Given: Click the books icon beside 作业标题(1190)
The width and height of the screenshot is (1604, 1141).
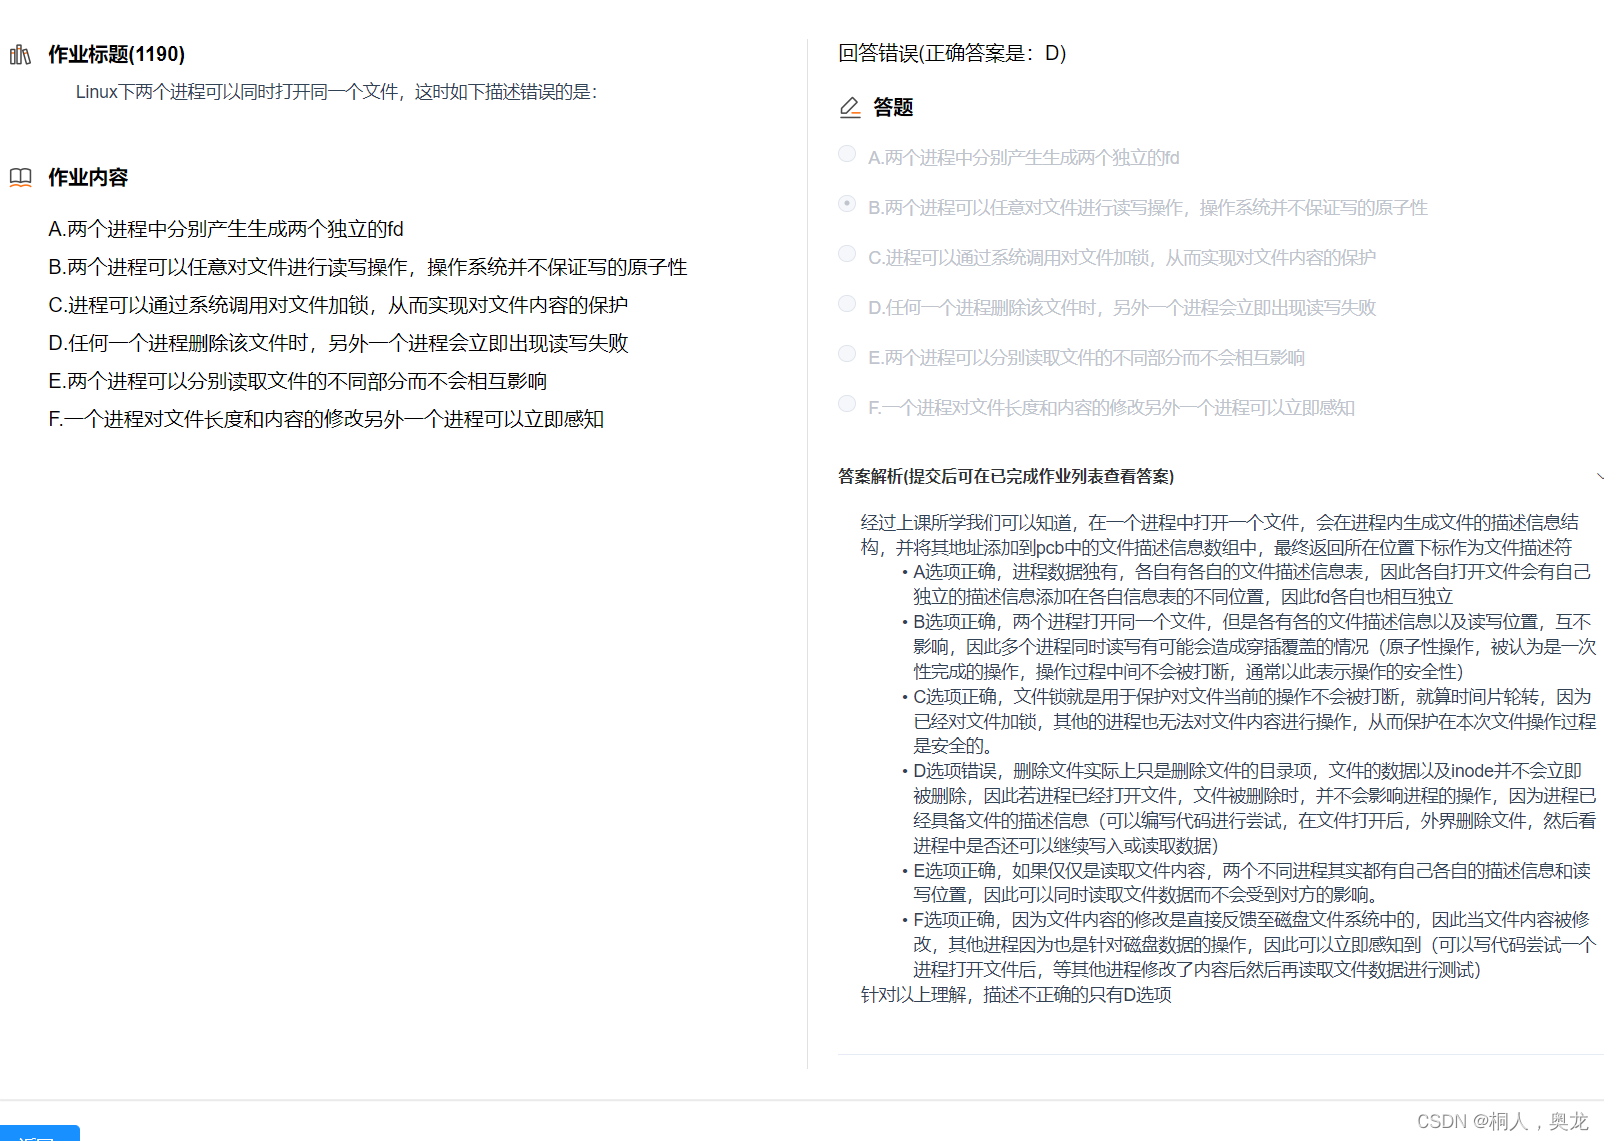Looking at the screenshot, I should tap(20, 54).
